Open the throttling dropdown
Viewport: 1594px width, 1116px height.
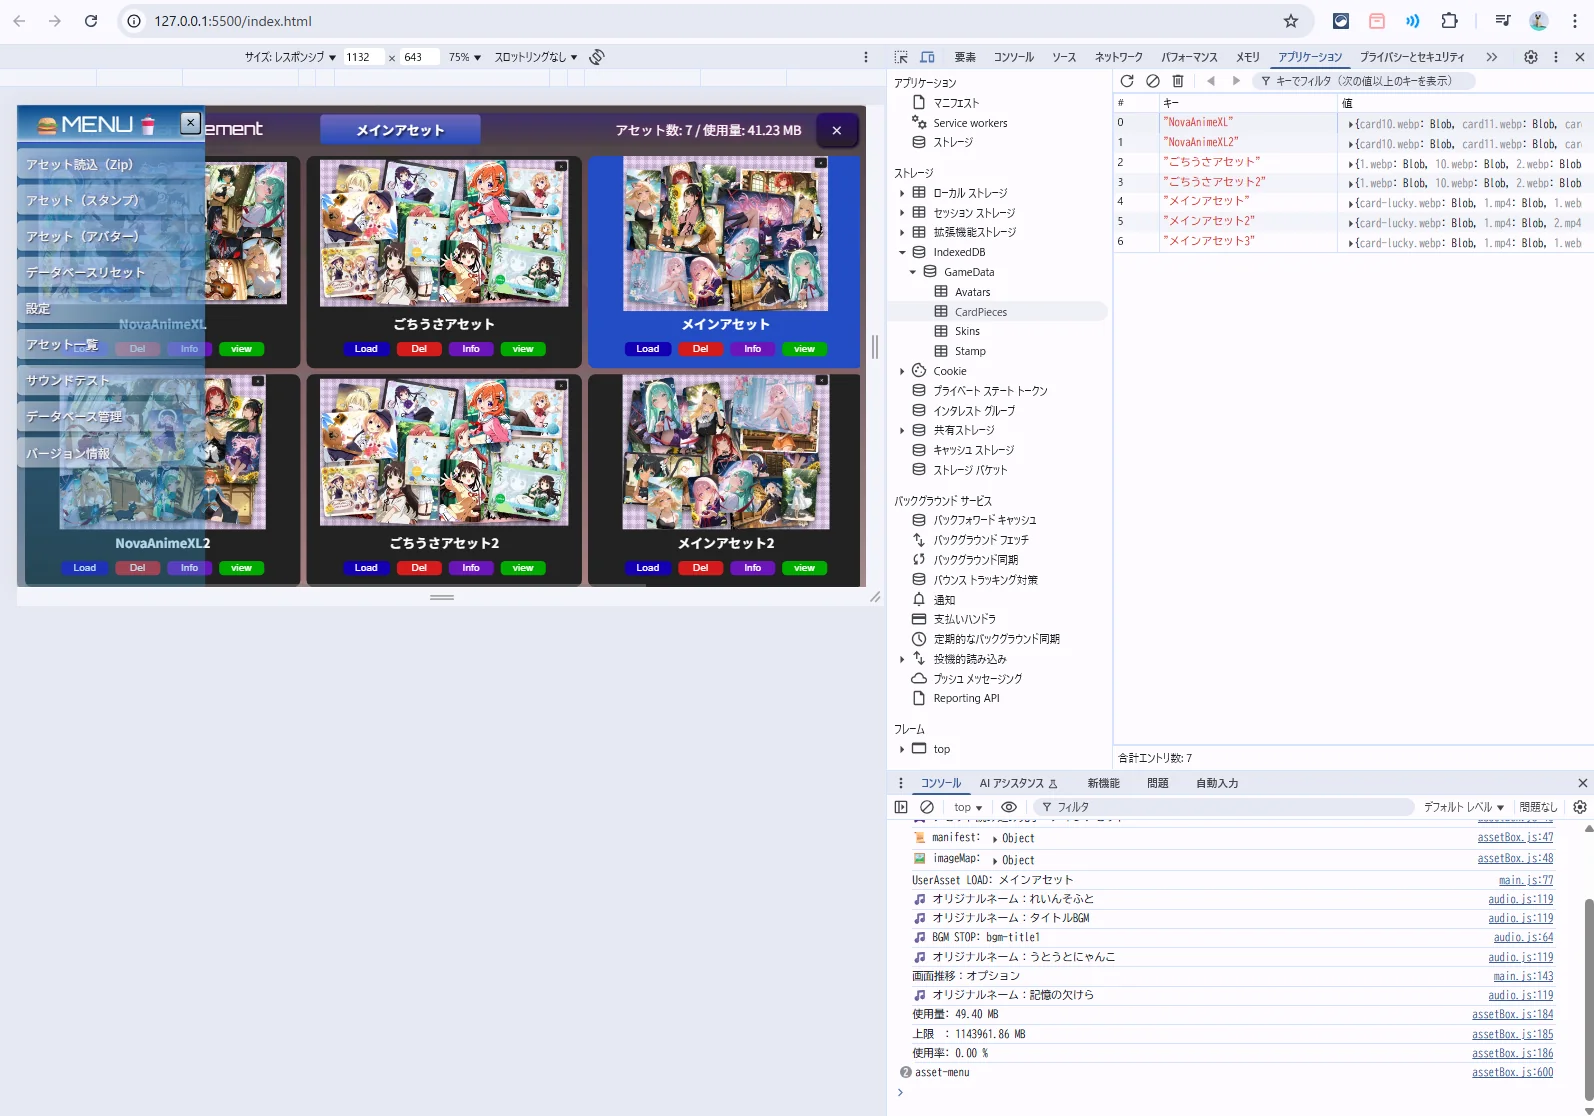coord(536,57)
